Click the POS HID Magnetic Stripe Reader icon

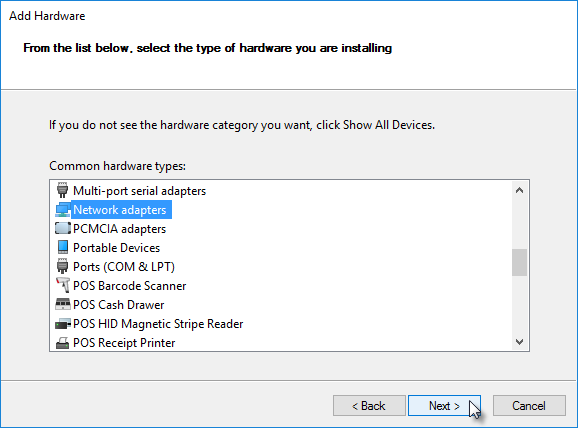(x=63, y=324)
